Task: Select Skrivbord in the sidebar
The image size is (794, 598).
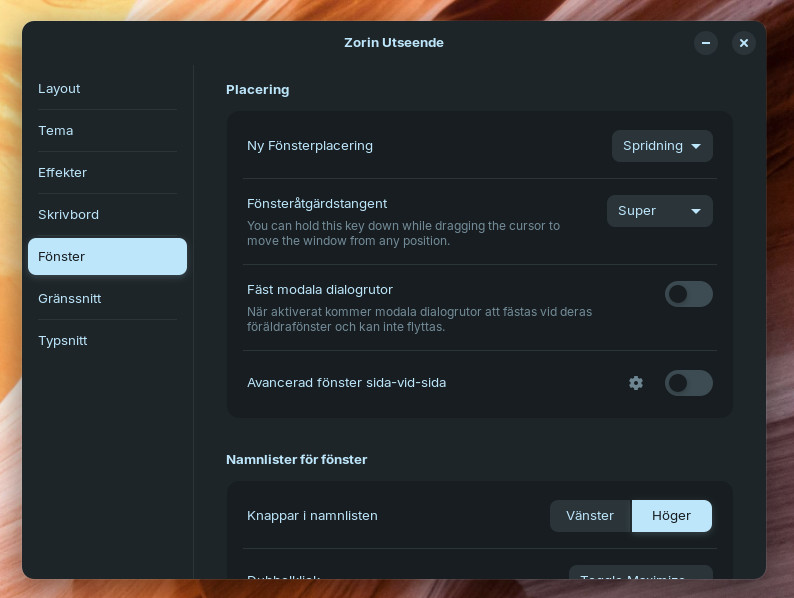Action: point(68,215)
